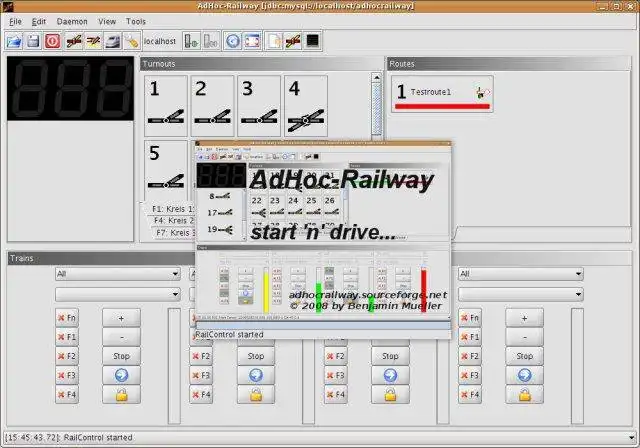Open the View menu

(x=107, y=22)
